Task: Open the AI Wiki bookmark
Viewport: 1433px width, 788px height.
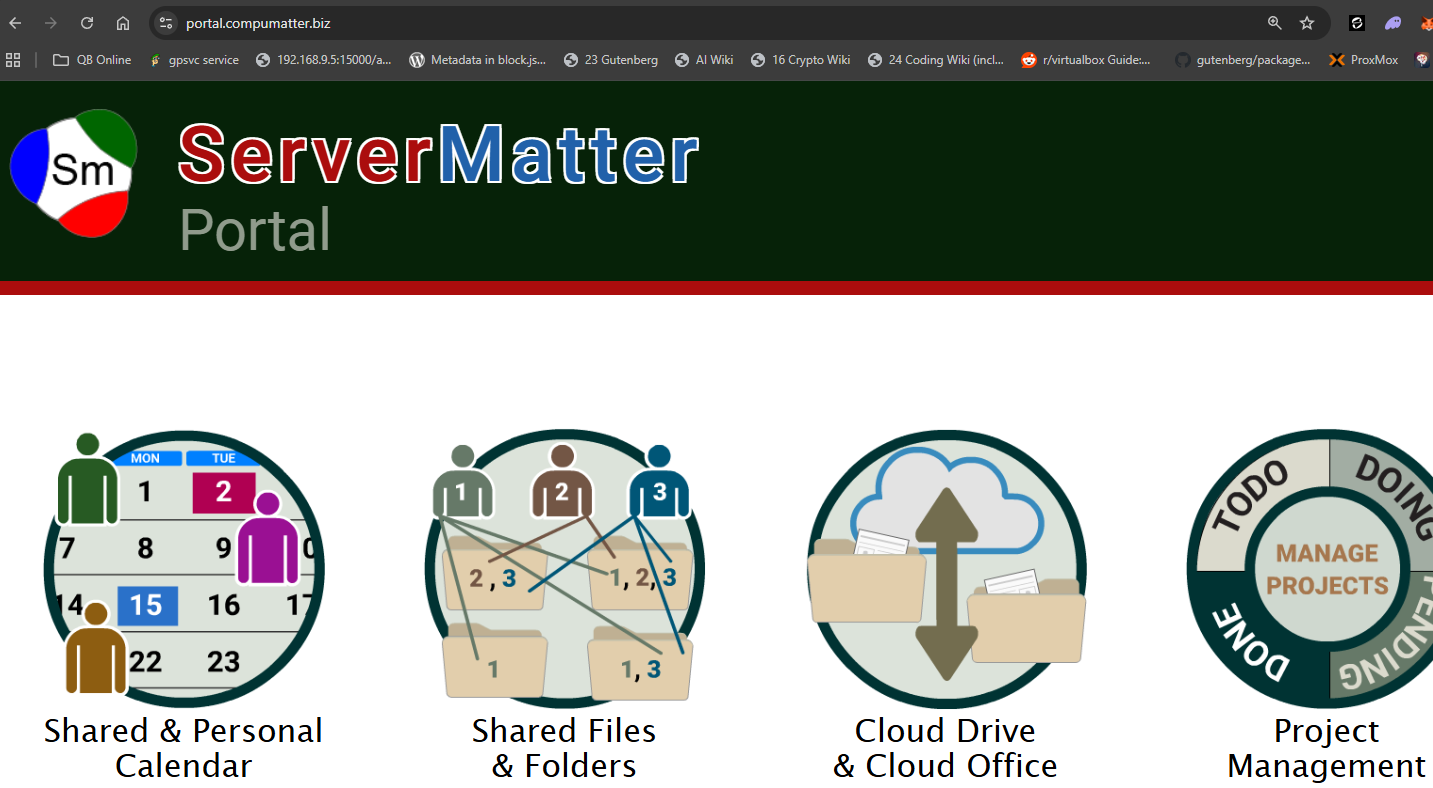Action: pos(704,60)
